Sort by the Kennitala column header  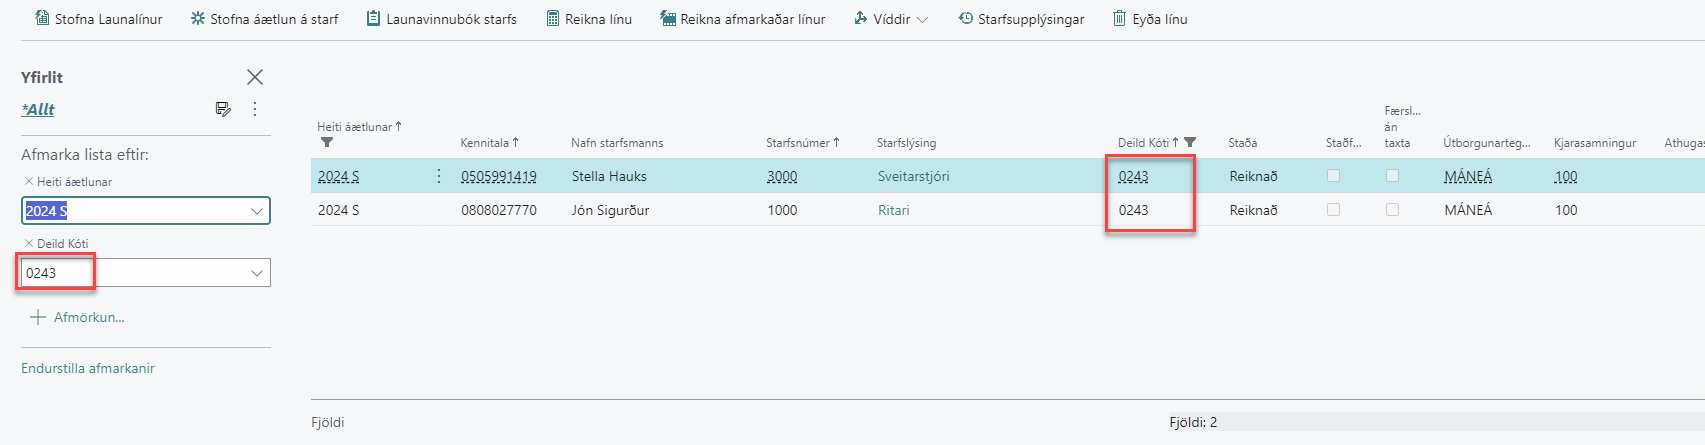click(x=489, y=143)
